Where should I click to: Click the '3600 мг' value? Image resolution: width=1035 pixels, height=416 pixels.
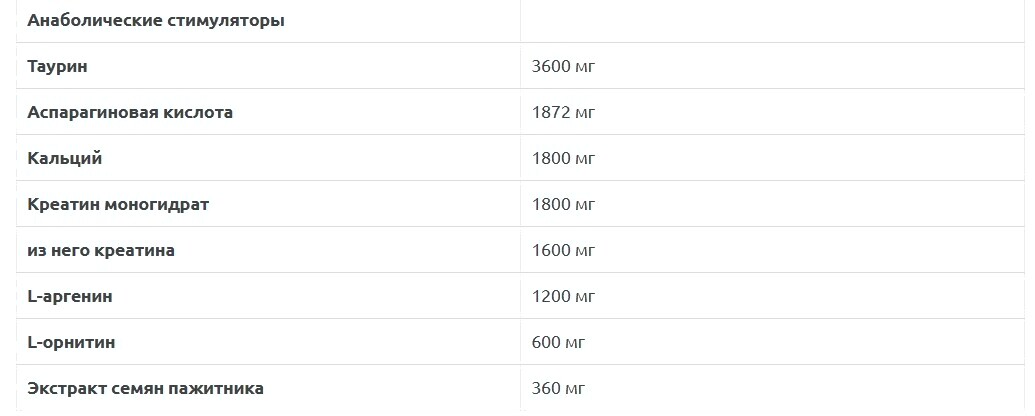pyautogui.click(x=564, y=67)
